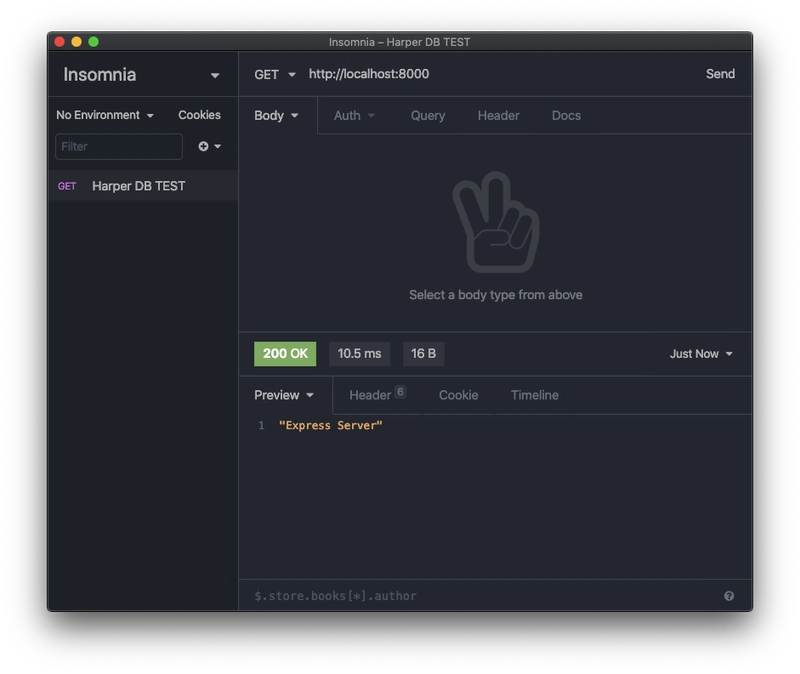
Task: View the response Cookie tab
Action: tap(458, 395)
